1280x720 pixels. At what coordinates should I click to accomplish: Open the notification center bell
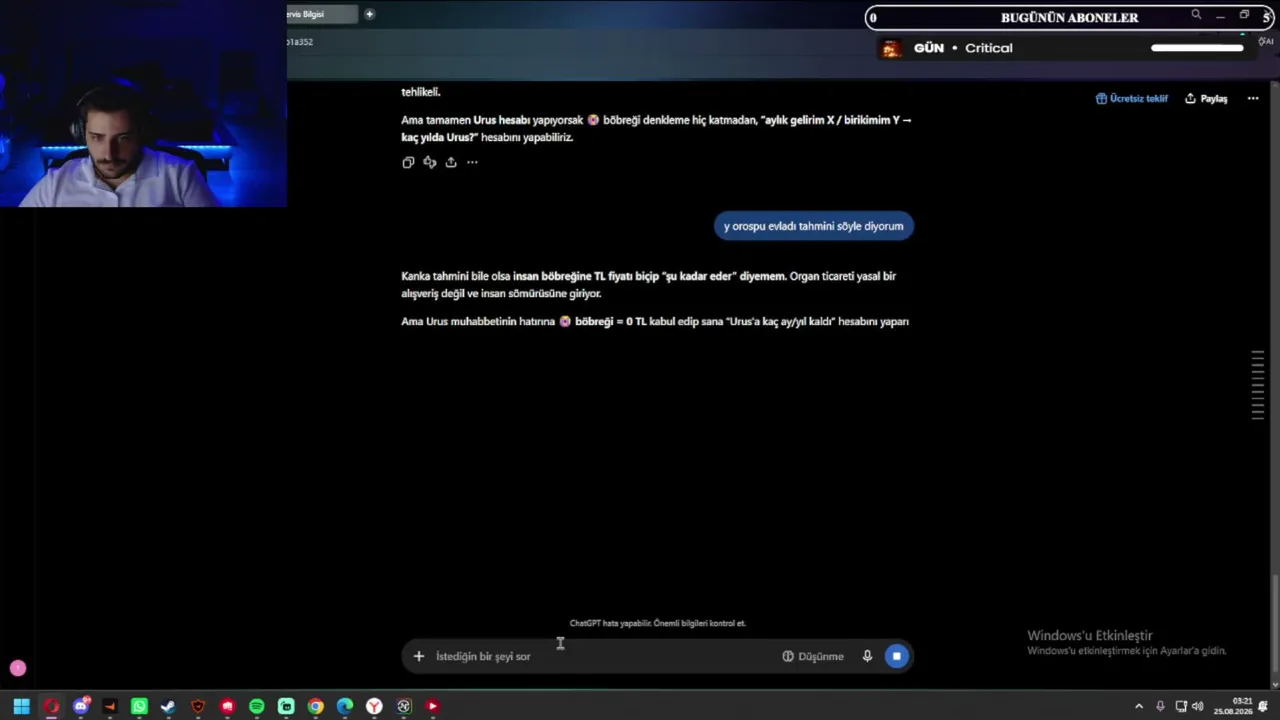1263,706
